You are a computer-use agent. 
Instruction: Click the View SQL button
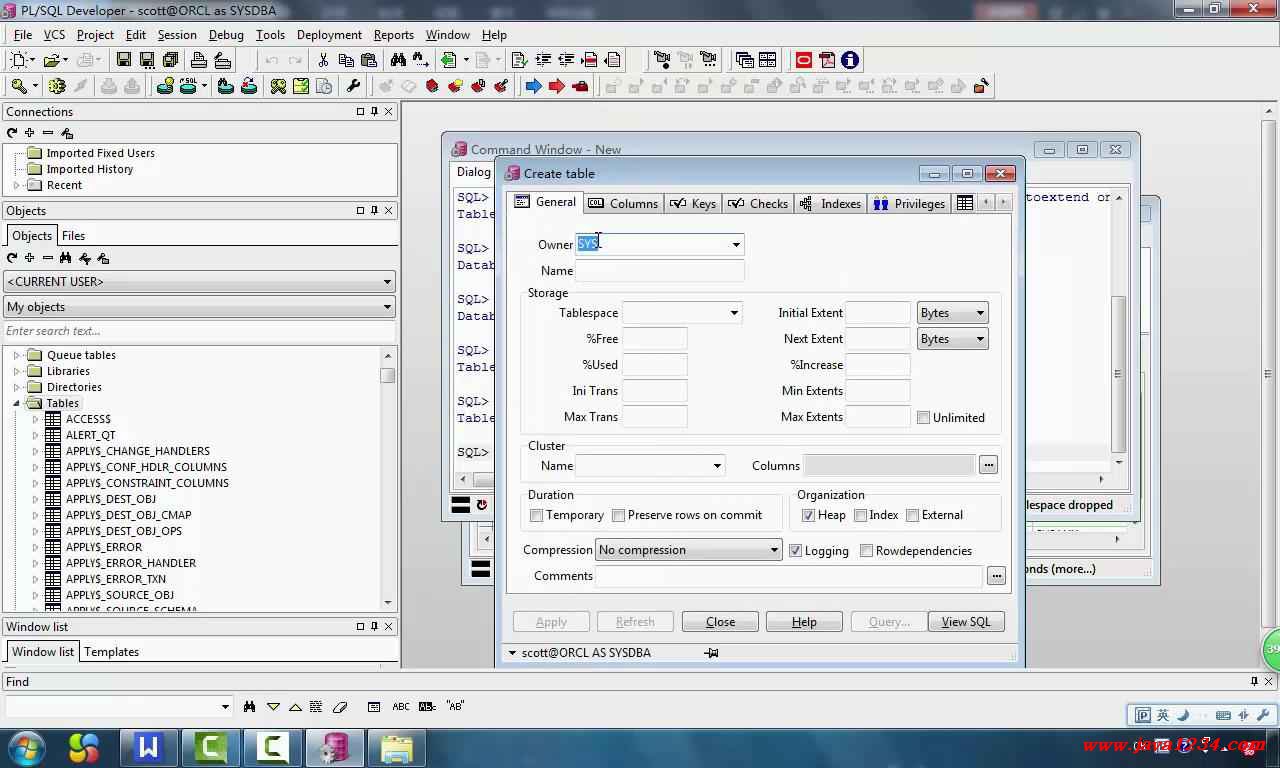coord(966,622)
